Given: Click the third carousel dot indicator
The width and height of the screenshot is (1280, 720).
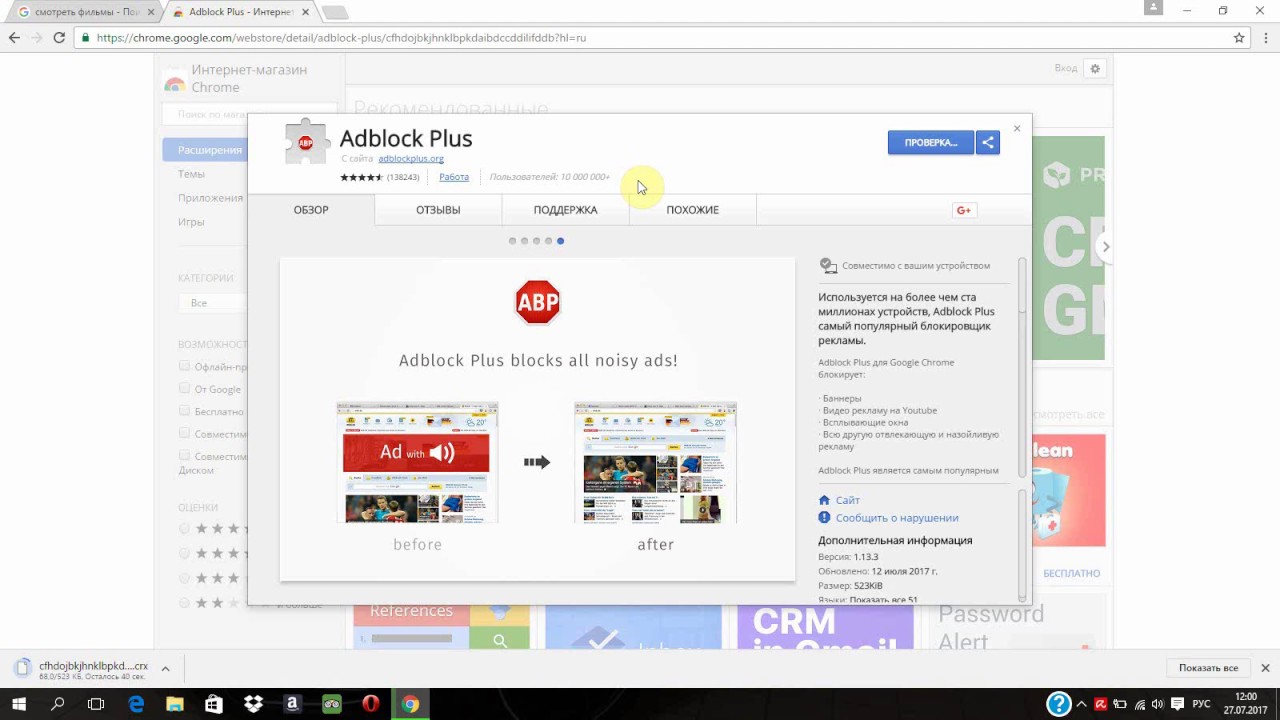Looking at the screenshot, I should [537, 241].
